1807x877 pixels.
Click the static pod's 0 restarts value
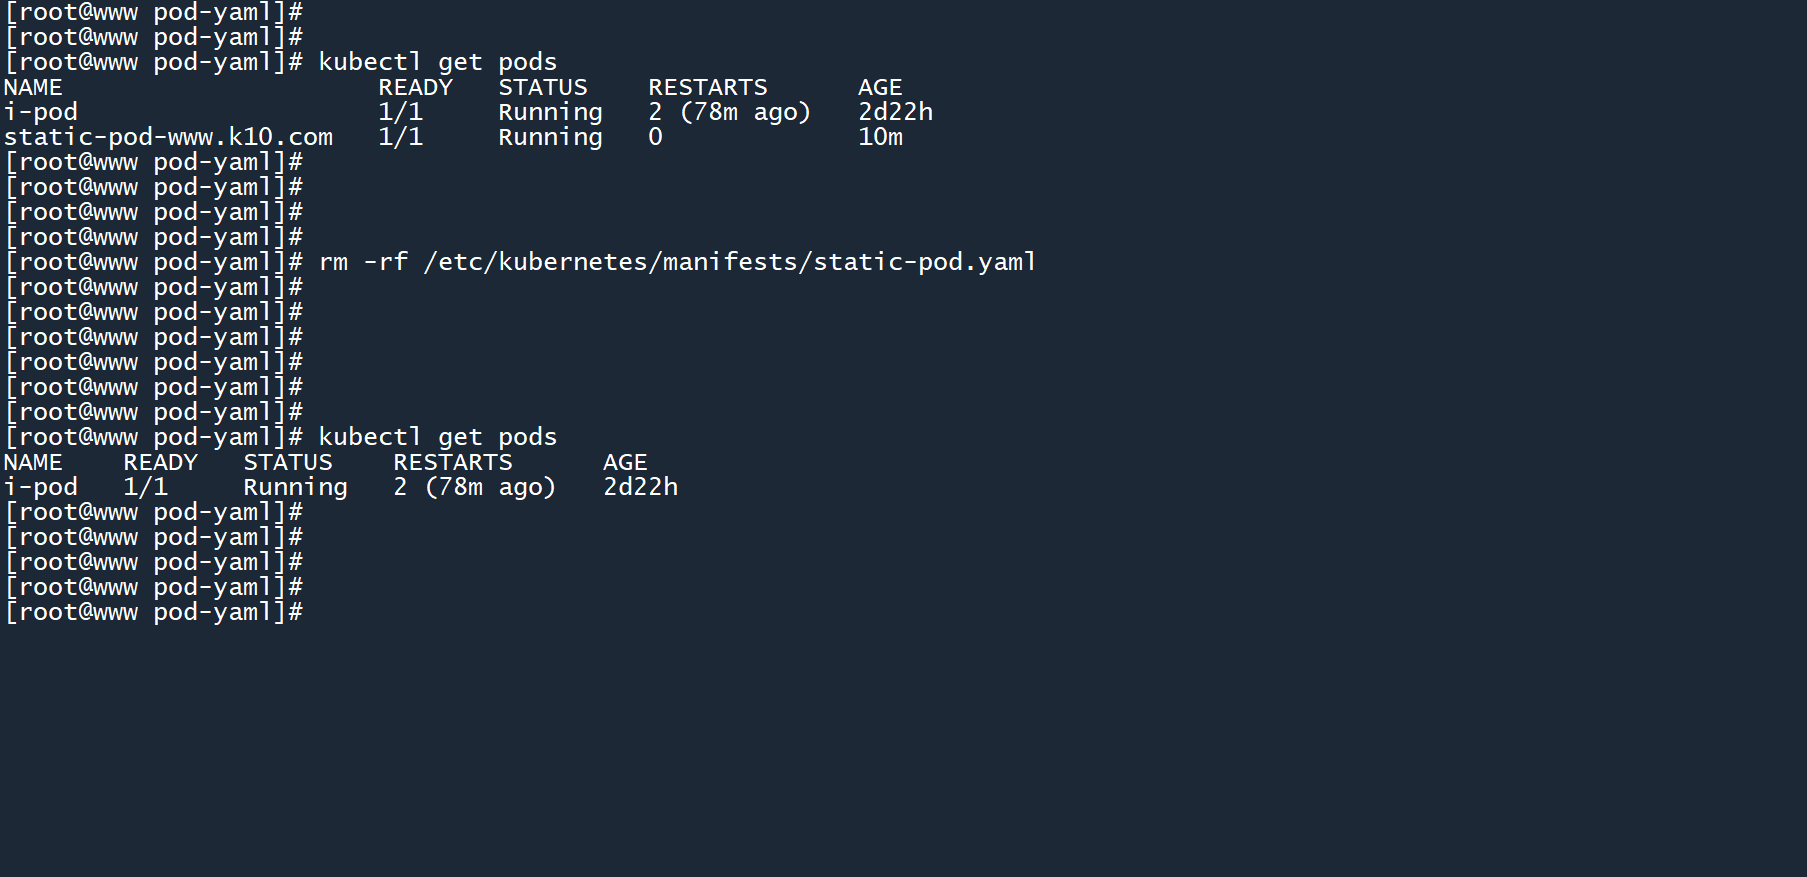click(655, 137)
